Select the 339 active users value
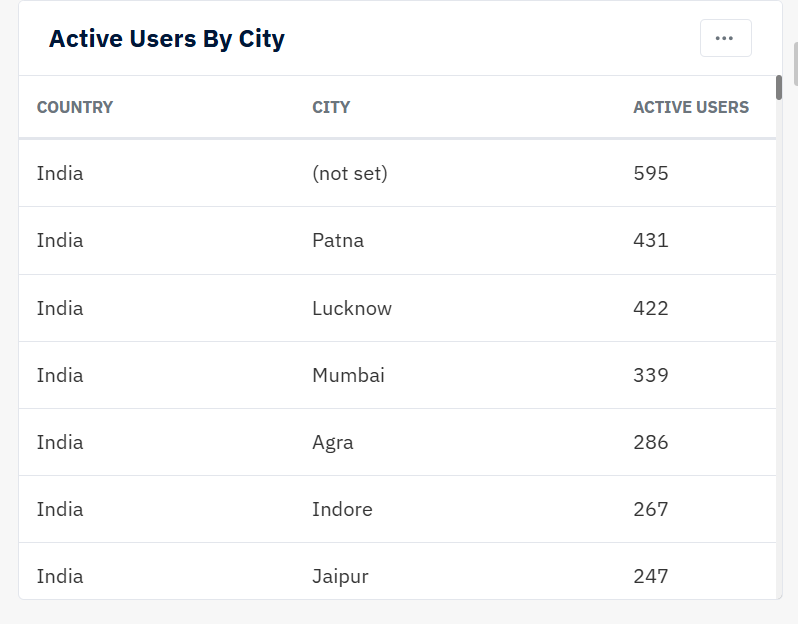The image size is (798, 624). [x=651, y=375]
